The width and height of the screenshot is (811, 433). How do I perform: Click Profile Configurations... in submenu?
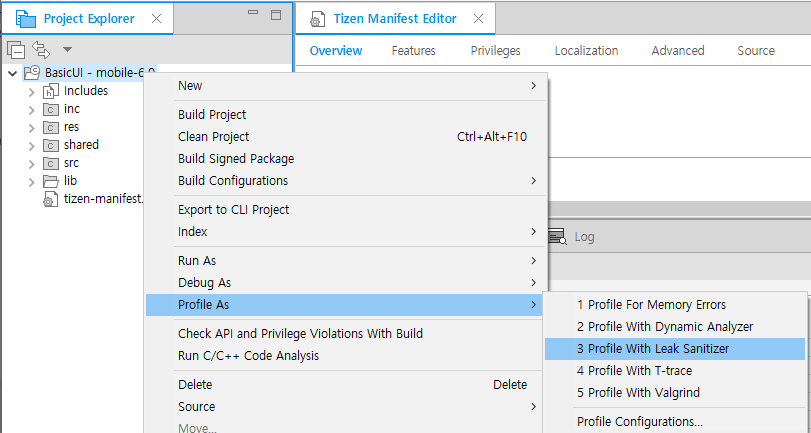click(639, 421)
